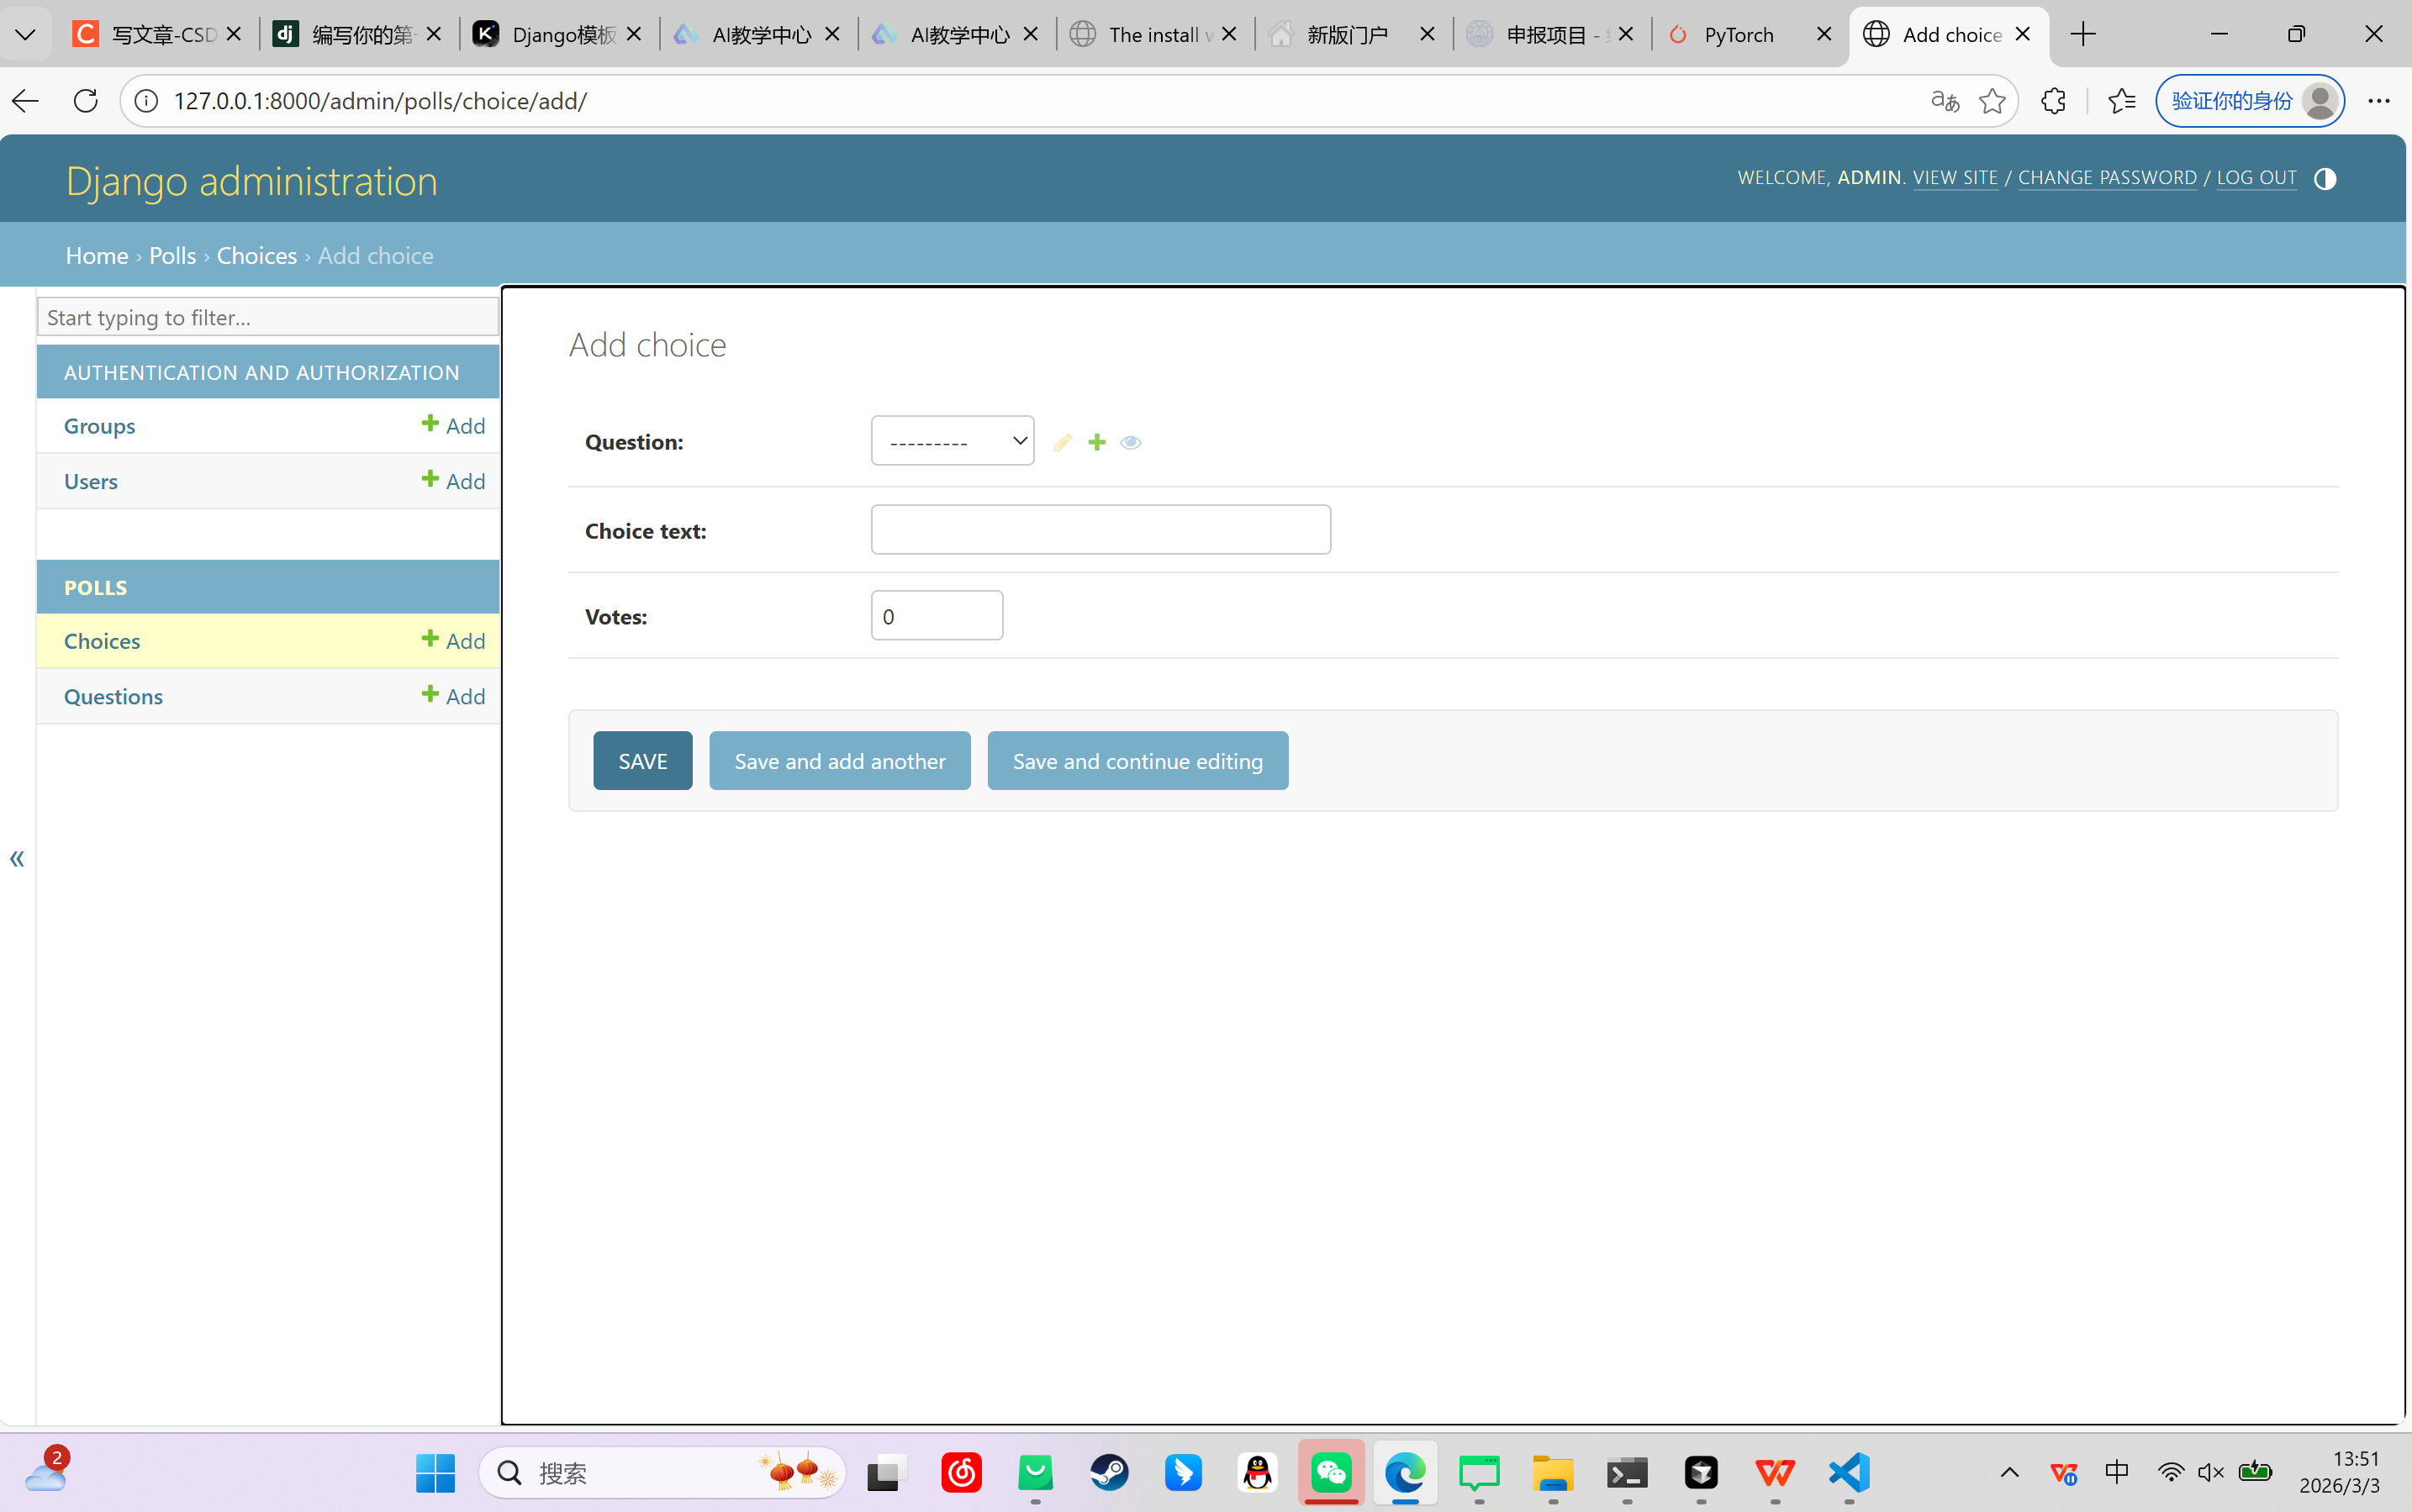The image size is (2412, 1512).
Task: Click the green plus icon beside Question
Action: pos(1097,442)
